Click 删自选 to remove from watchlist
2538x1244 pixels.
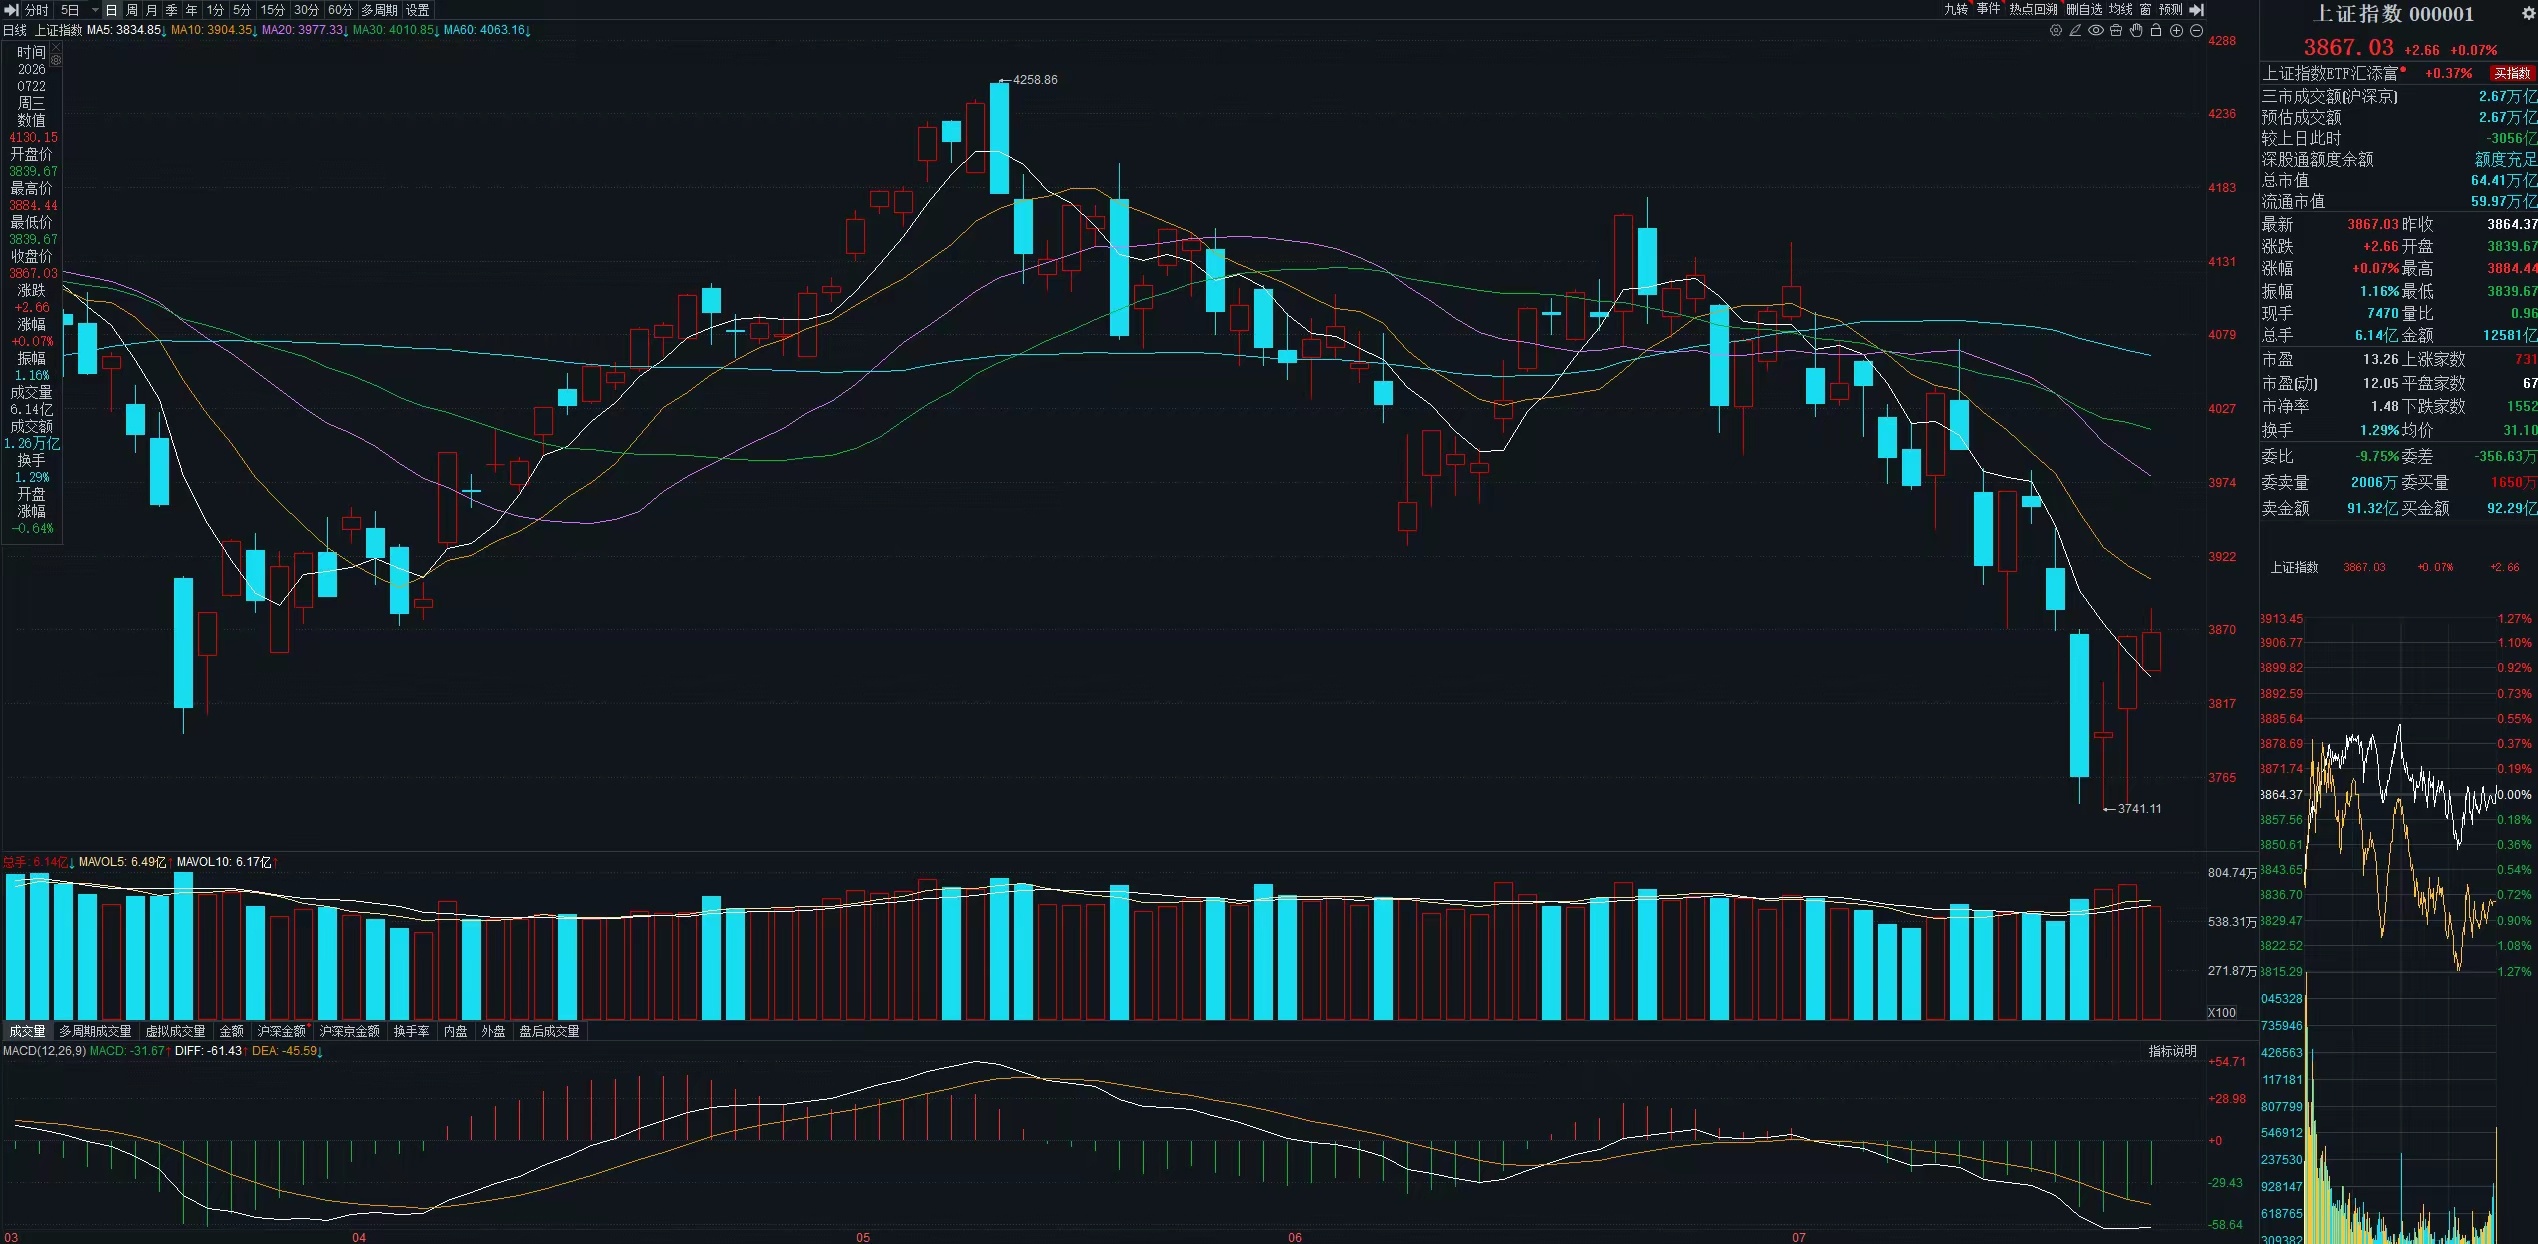click(2084, 9)
